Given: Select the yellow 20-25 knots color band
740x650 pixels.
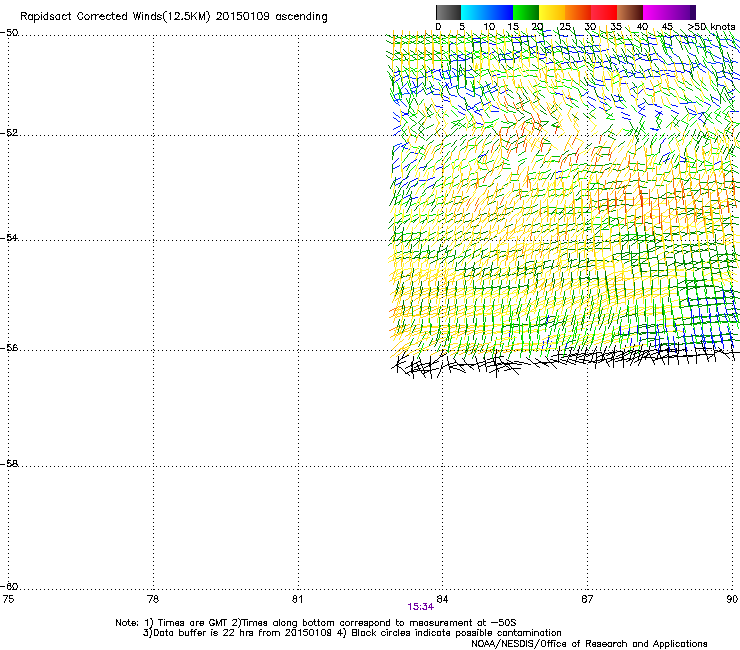Looking at the screenshot, I should (x=552, y=12).
